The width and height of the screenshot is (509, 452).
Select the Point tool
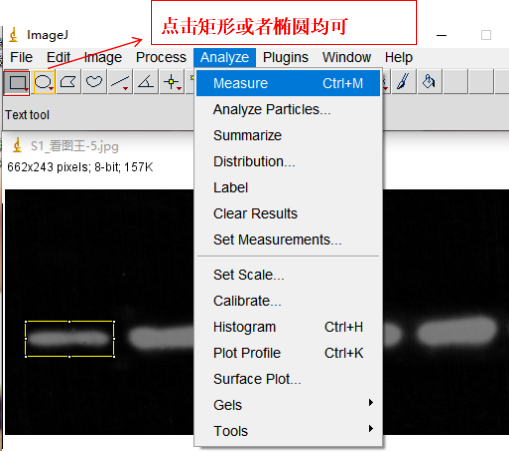pyautogui.click(x=172, y=82)
